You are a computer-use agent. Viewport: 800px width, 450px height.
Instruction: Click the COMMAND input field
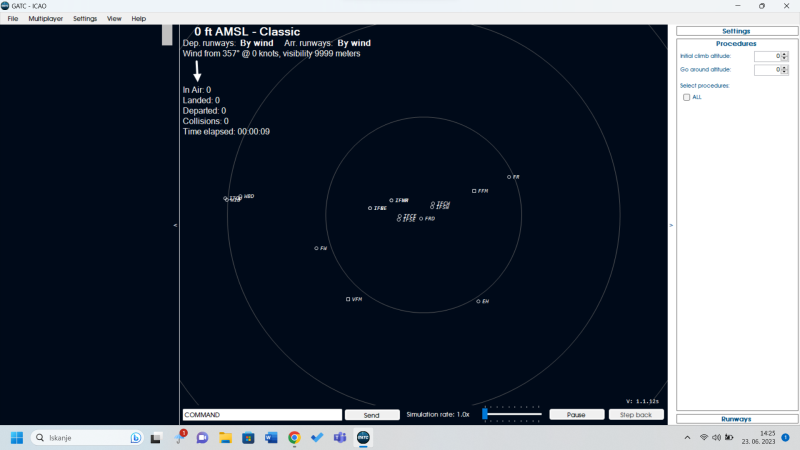click(262, 415)
